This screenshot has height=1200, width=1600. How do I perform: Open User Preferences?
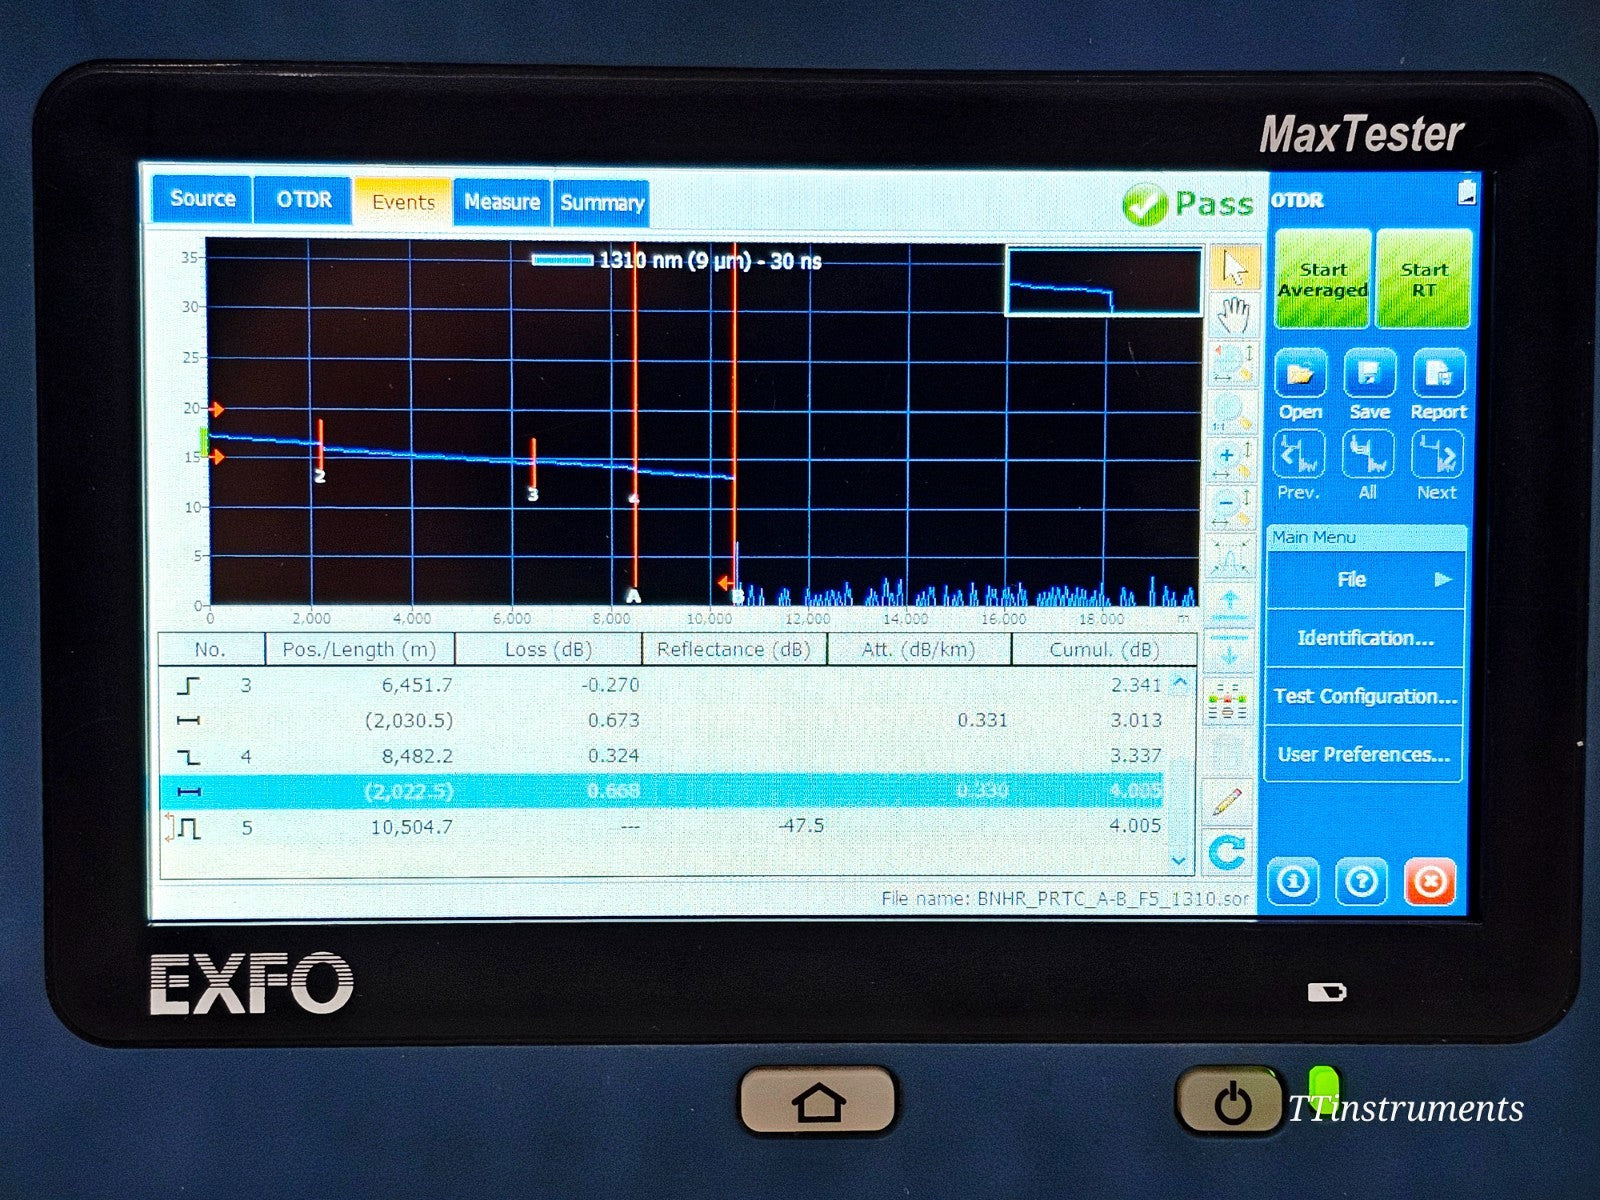pyautogui.click(x=1364, y=755)
